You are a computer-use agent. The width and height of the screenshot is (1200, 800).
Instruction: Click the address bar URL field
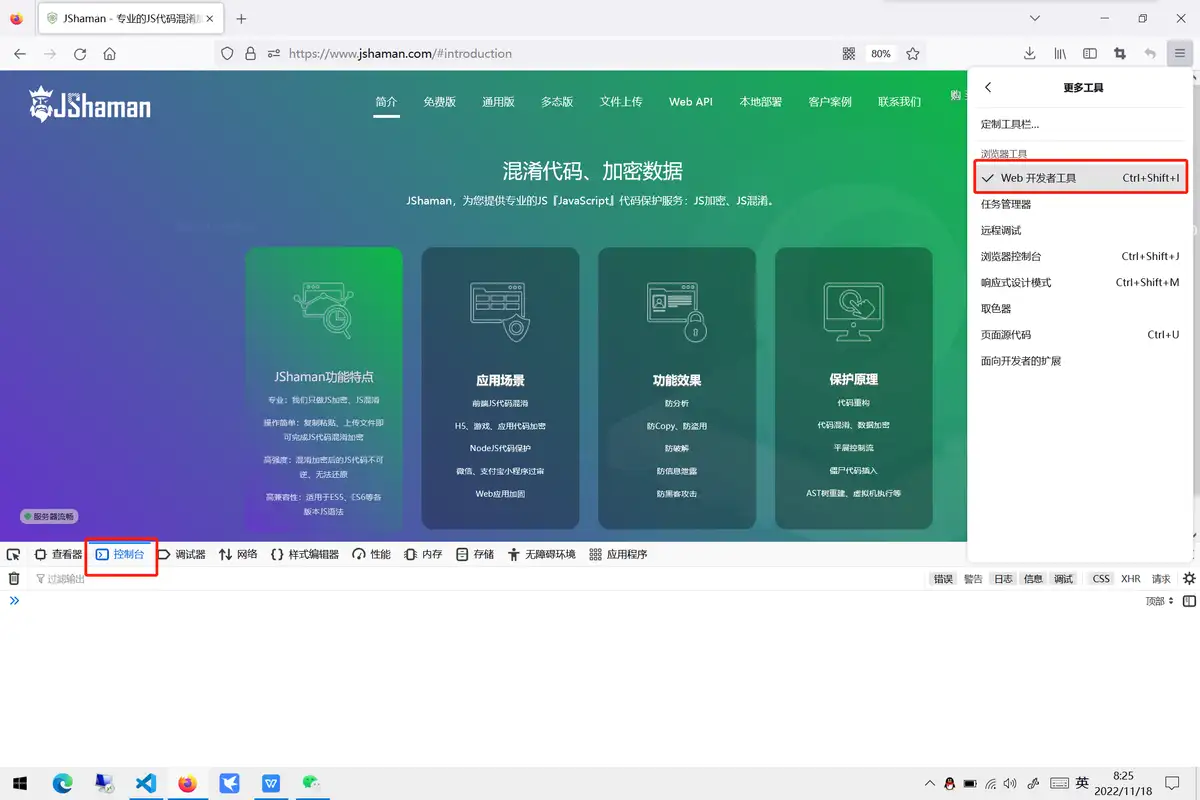pyautogui.click(x=560, y=54)
